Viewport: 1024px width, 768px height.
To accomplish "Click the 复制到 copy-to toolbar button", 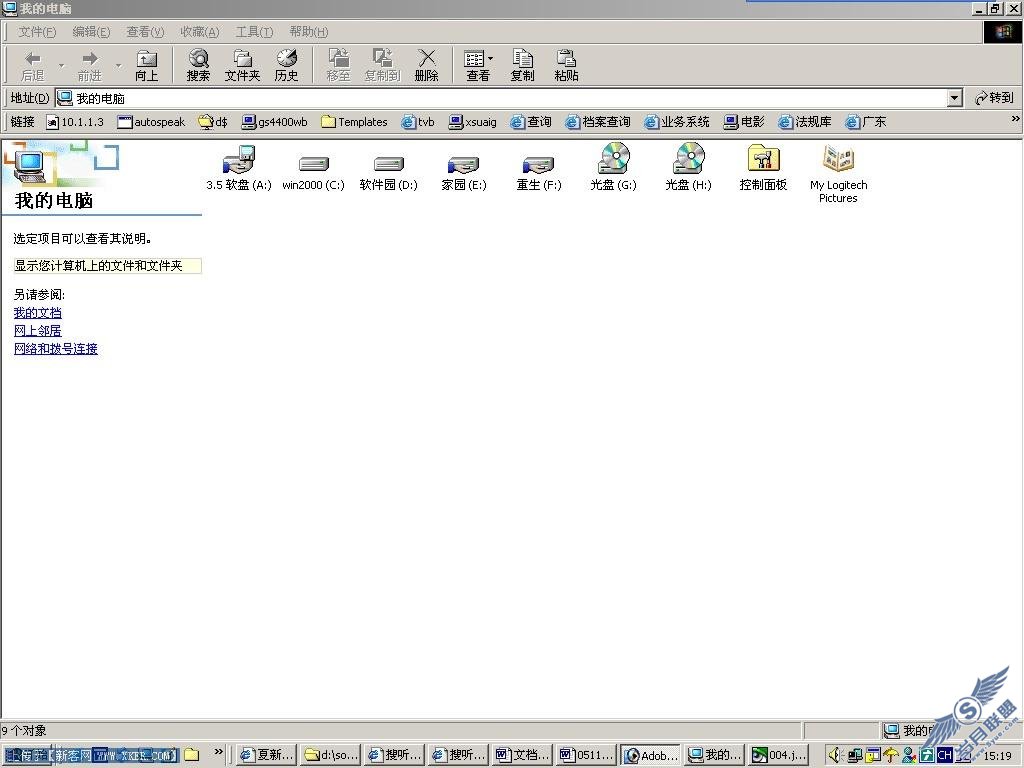I will [x=382, y=65].
